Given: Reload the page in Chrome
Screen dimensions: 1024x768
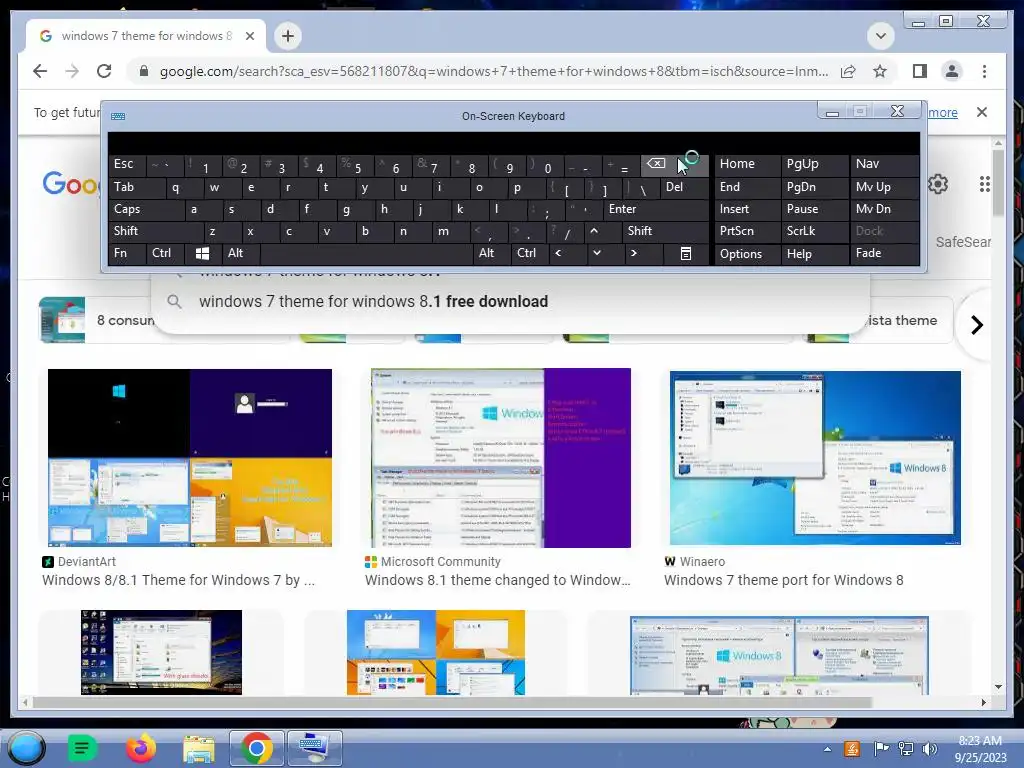Looking at the screenshot, I should click(x=104, y=71).
